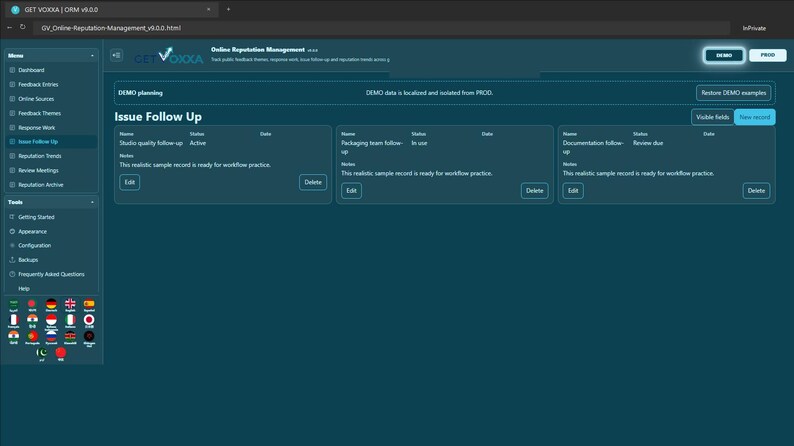Click 'DEMO data is localized and isolated' message
Image resolution: width=794 pixels, height=446 pixels.
pyautogui.click(x=429, y=93)
